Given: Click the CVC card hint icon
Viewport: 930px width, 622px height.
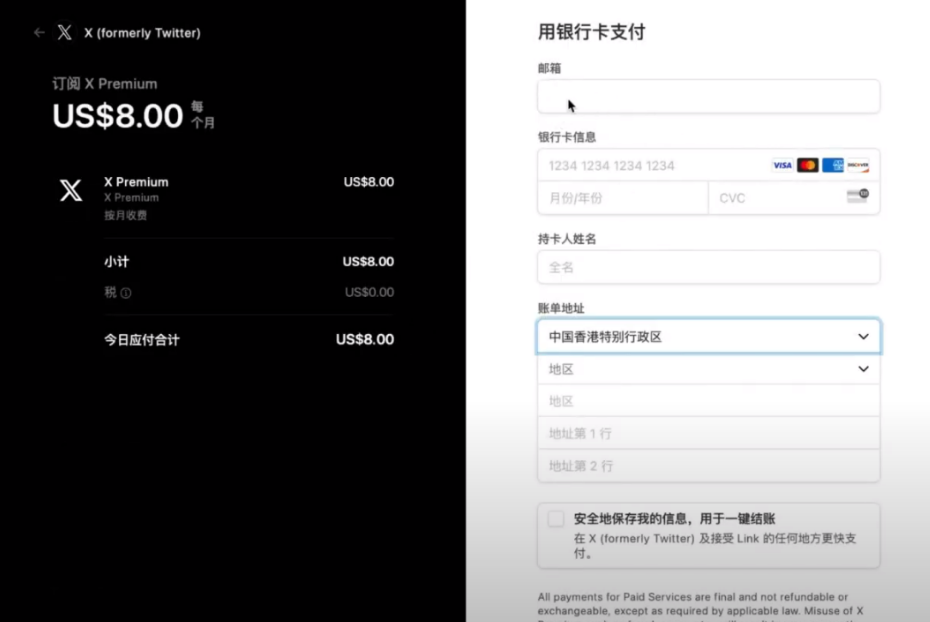Looking at the screenshot, I should click(857, 196).
